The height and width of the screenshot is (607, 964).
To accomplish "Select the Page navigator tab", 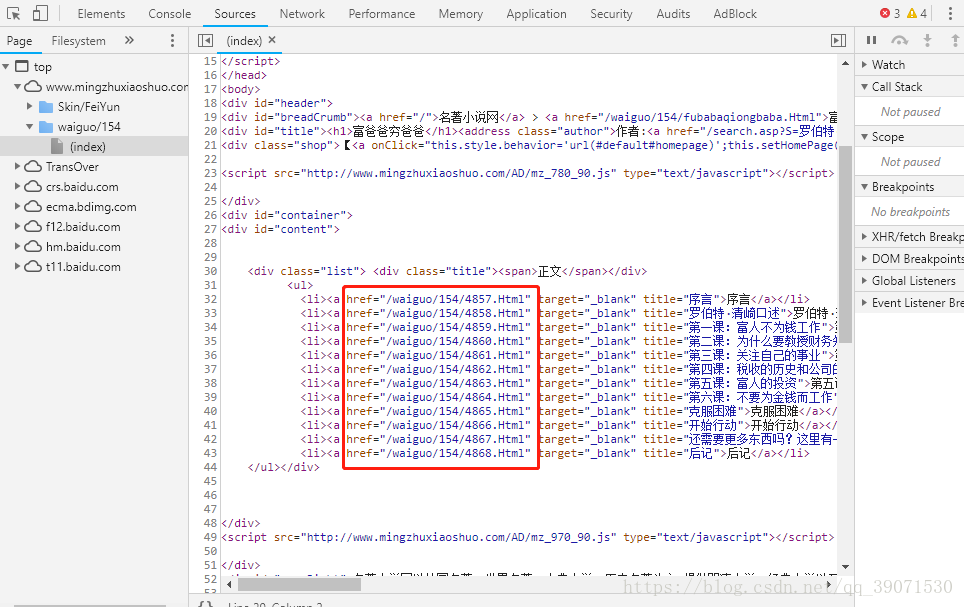I will click(x=20, y=41).
